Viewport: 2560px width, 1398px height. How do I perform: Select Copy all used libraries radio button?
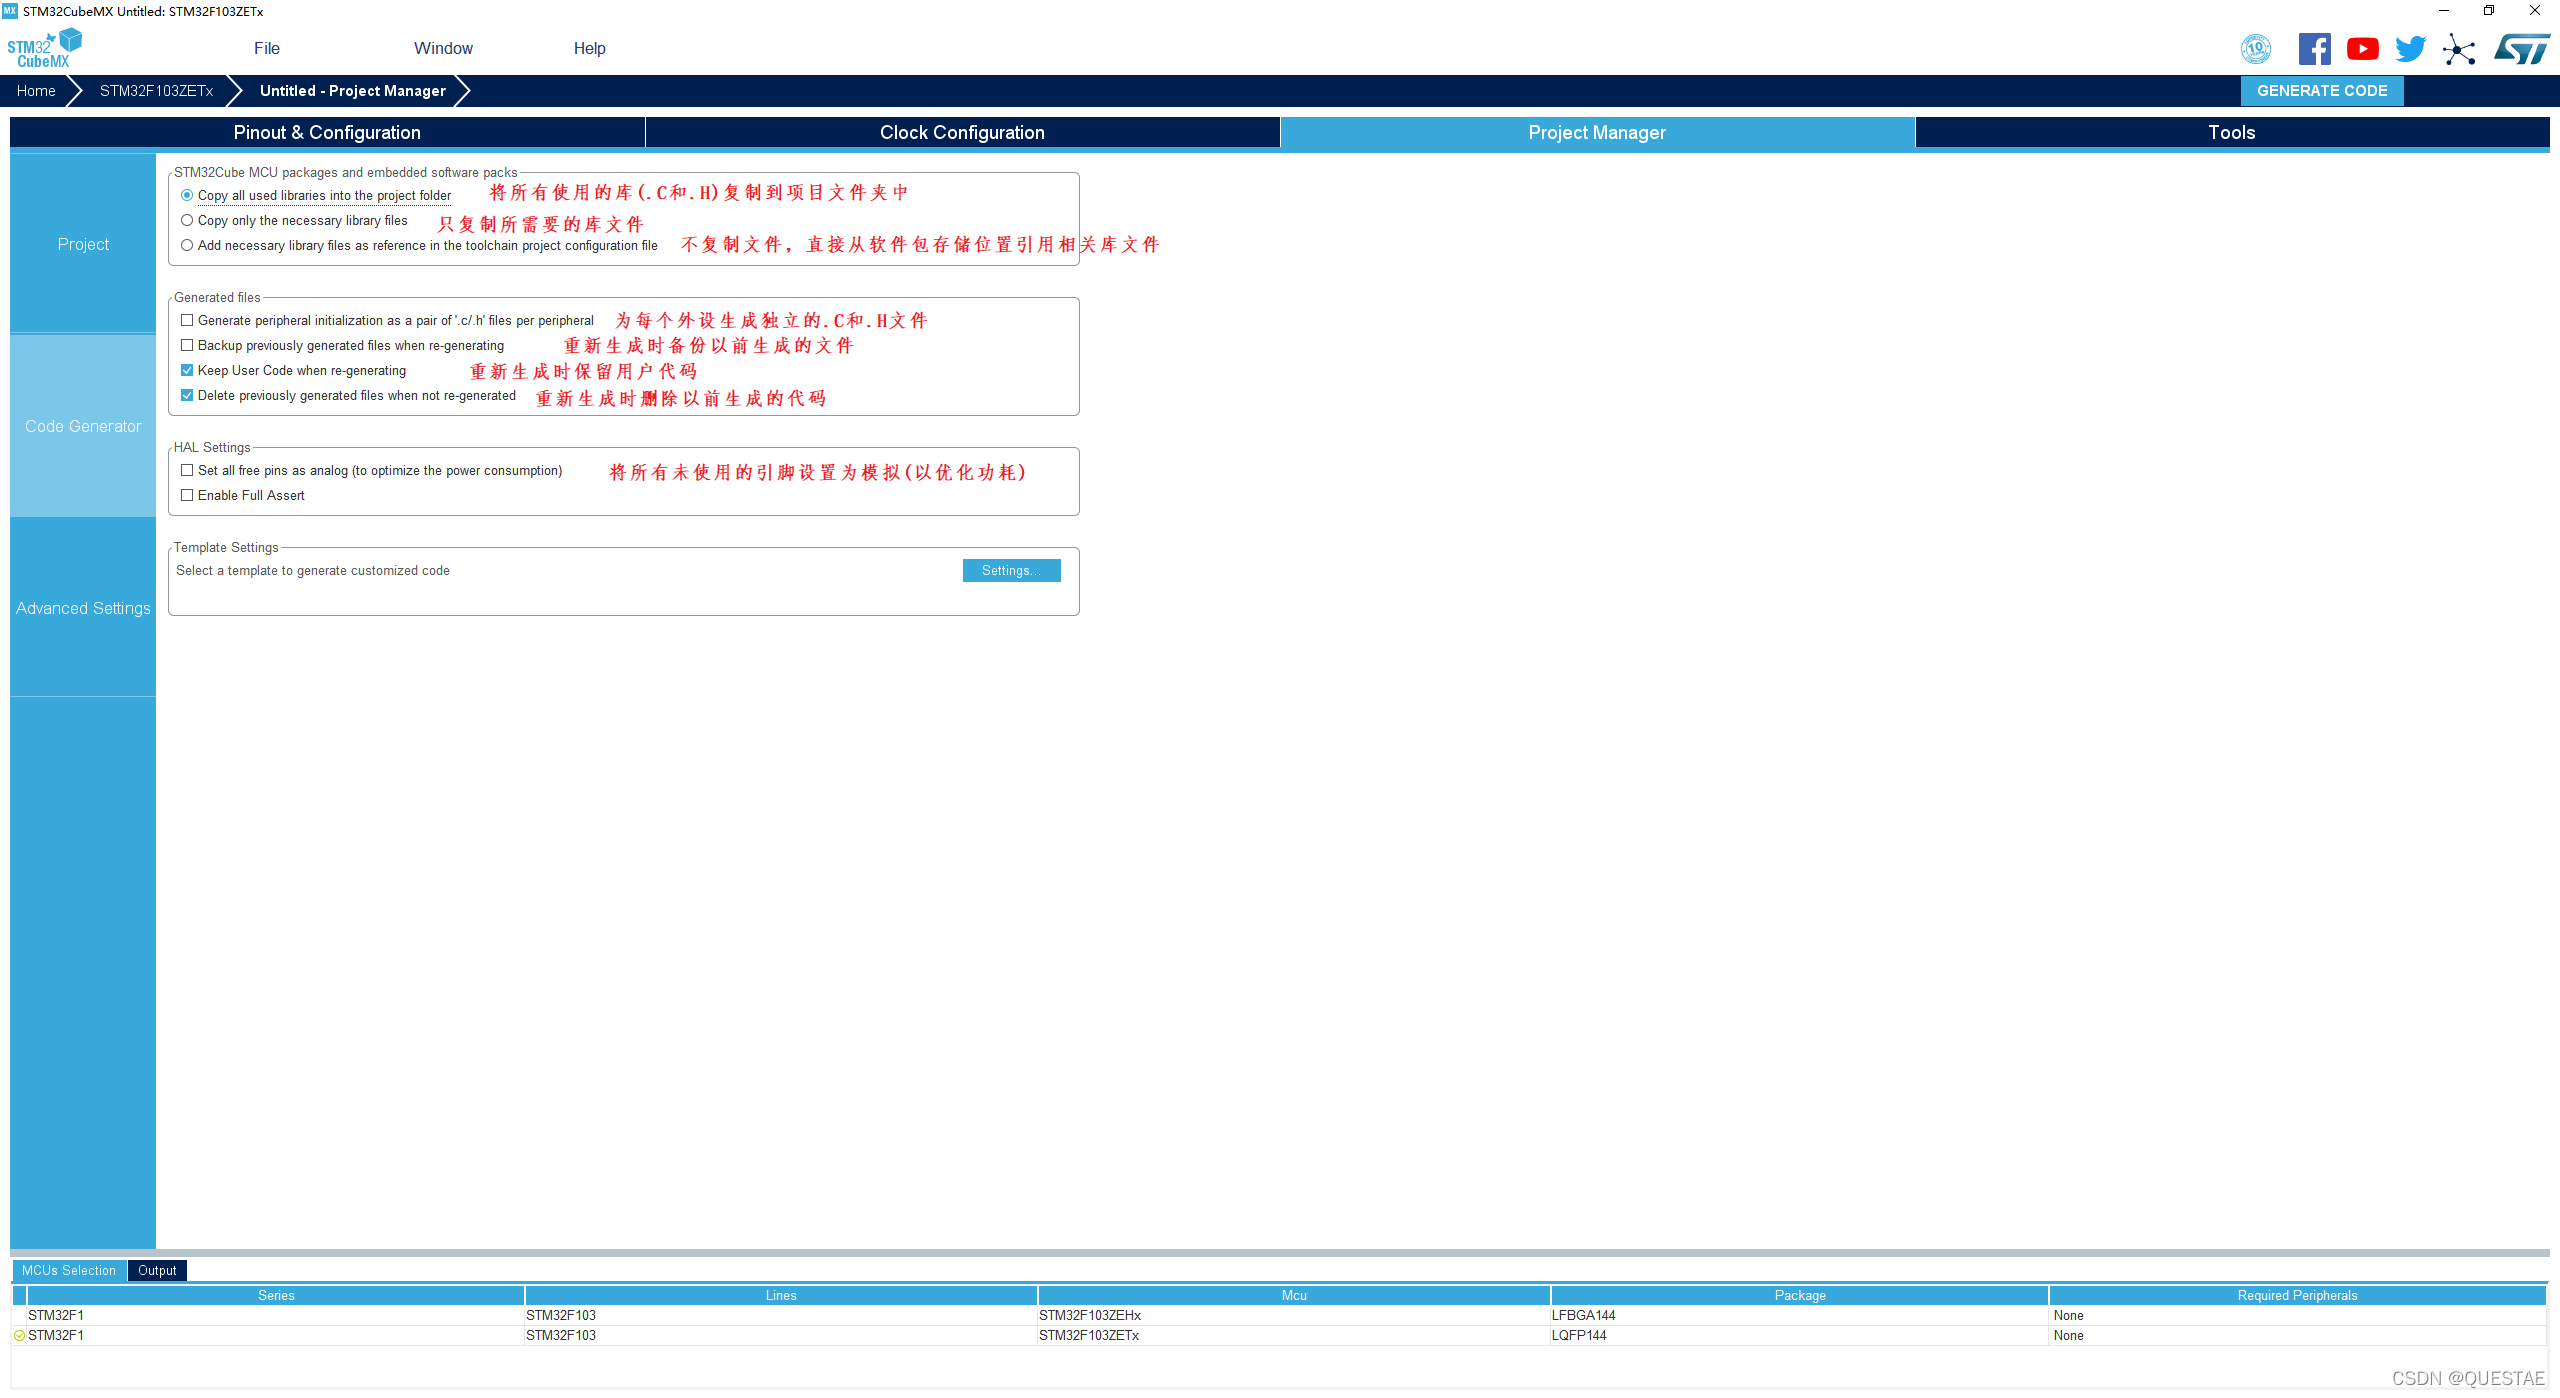(x=186, y=195)
